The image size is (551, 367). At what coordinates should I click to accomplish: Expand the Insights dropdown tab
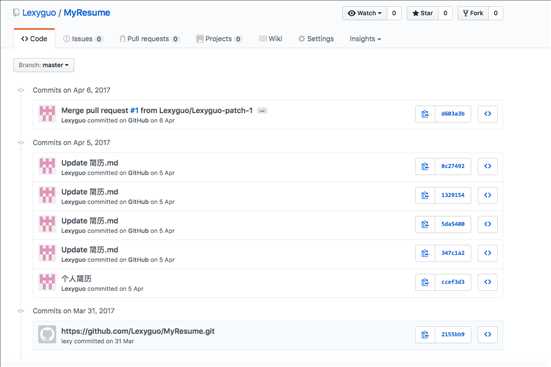tap(365, 39)
